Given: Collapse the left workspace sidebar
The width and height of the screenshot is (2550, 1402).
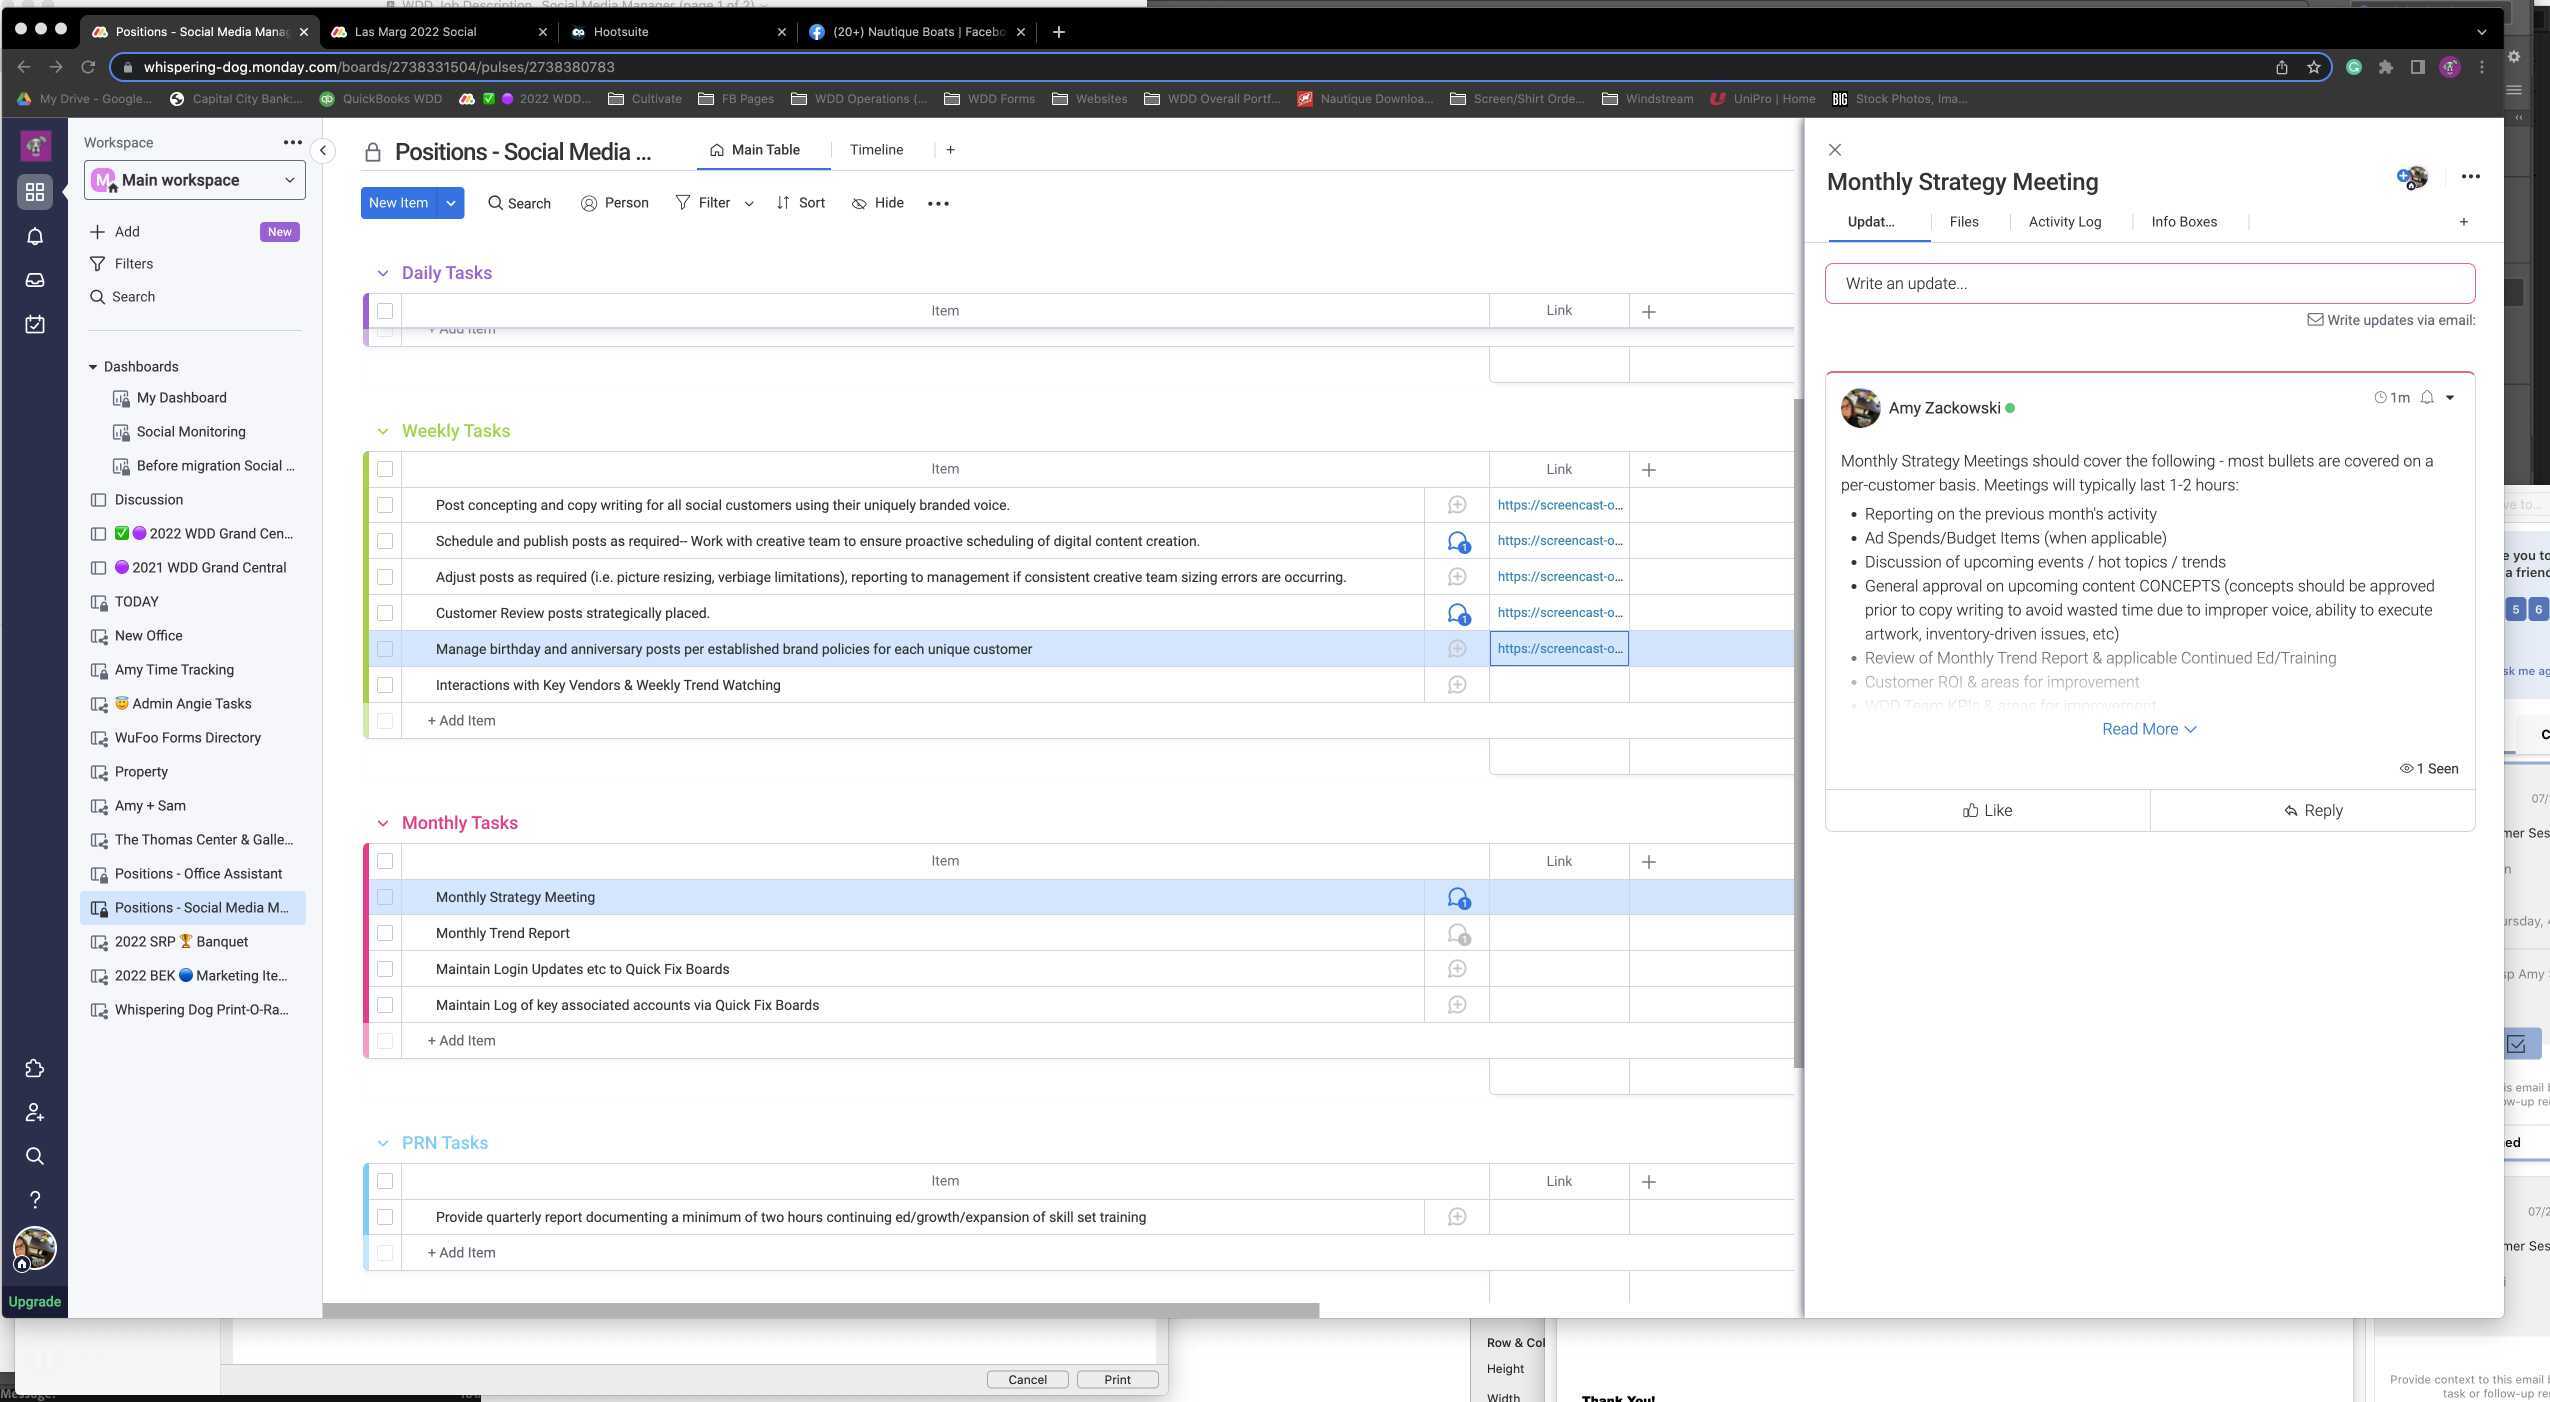Looking at the screenshot, I should click(323, 151).
